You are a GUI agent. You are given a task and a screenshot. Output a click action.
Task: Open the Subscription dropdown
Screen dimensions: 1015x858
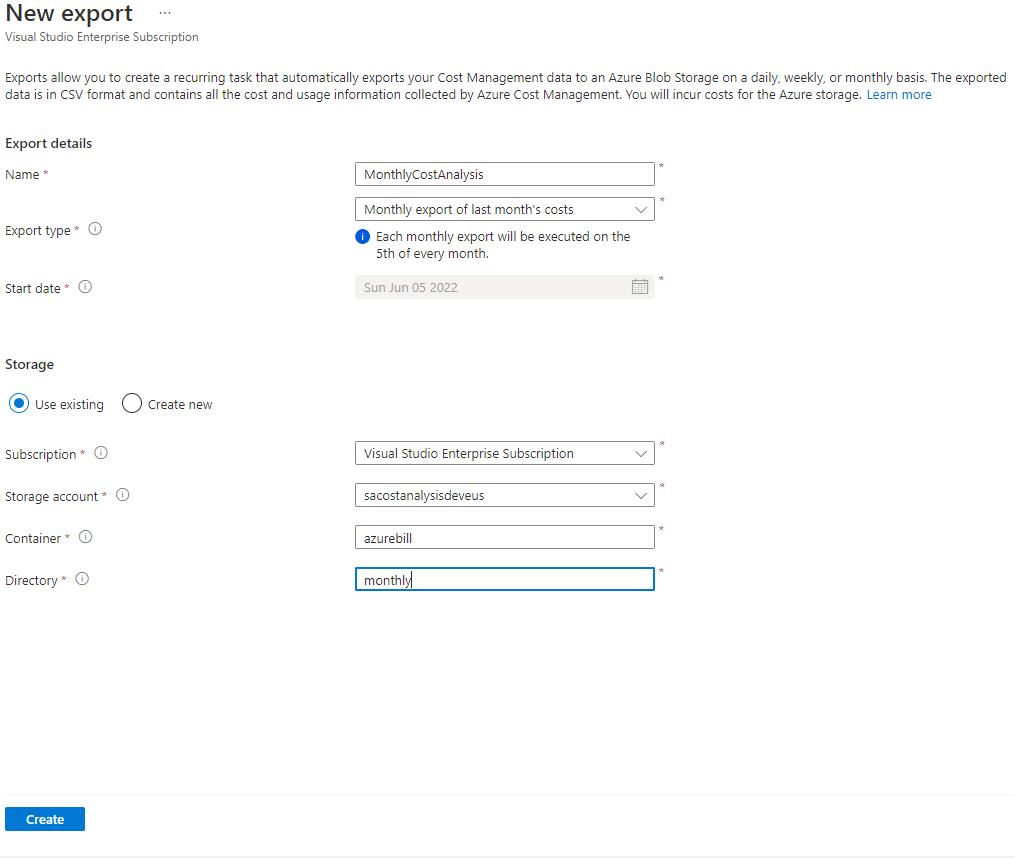(504, 453)
